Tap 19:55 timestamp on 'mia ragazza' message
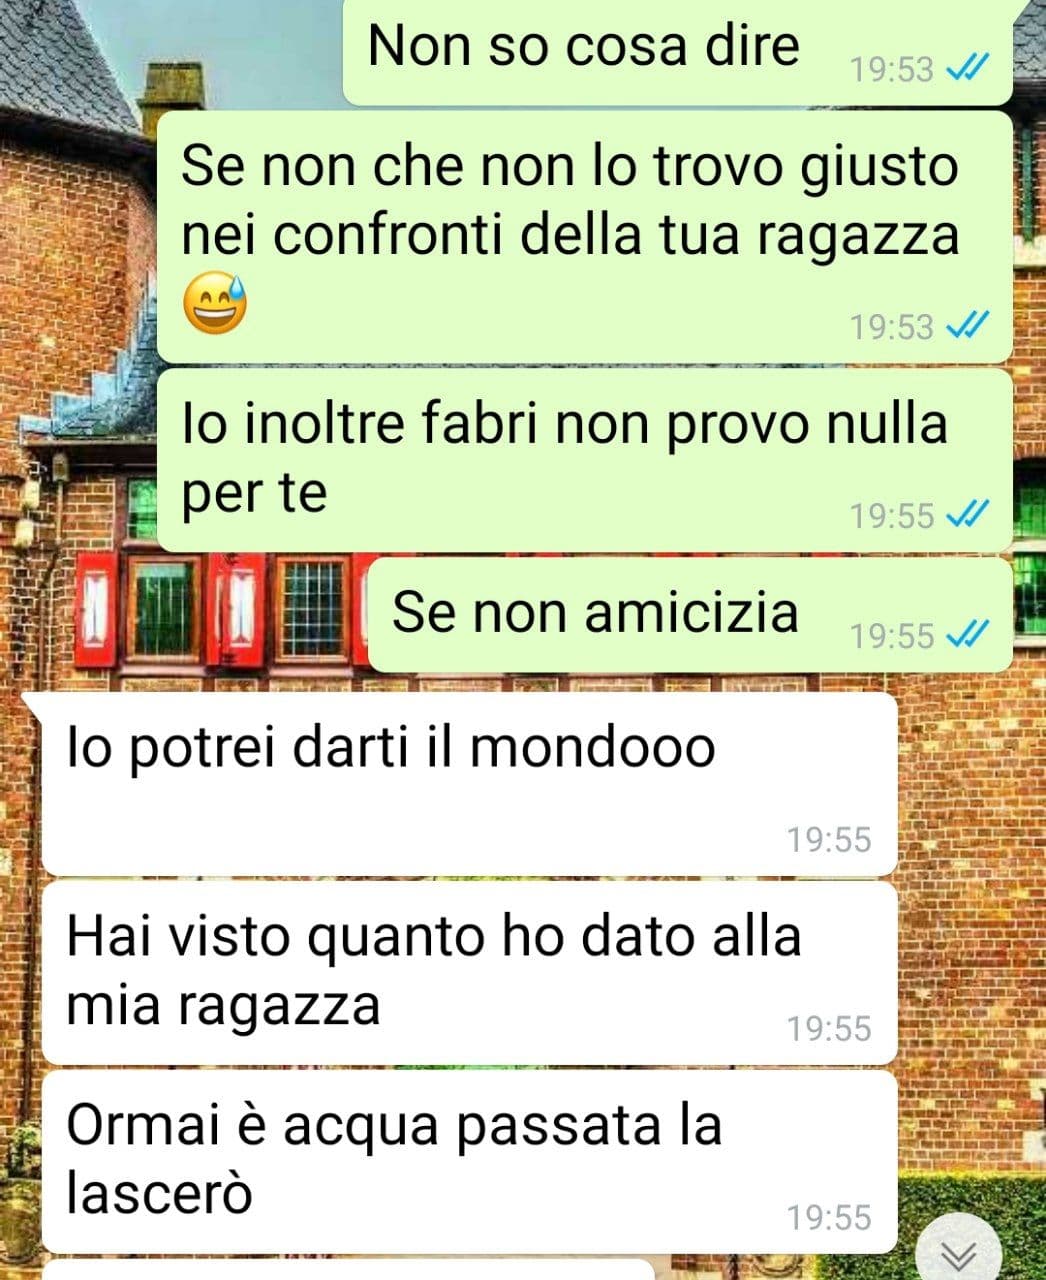Screen dimensions: 1046x1280 click(829, 1029)
